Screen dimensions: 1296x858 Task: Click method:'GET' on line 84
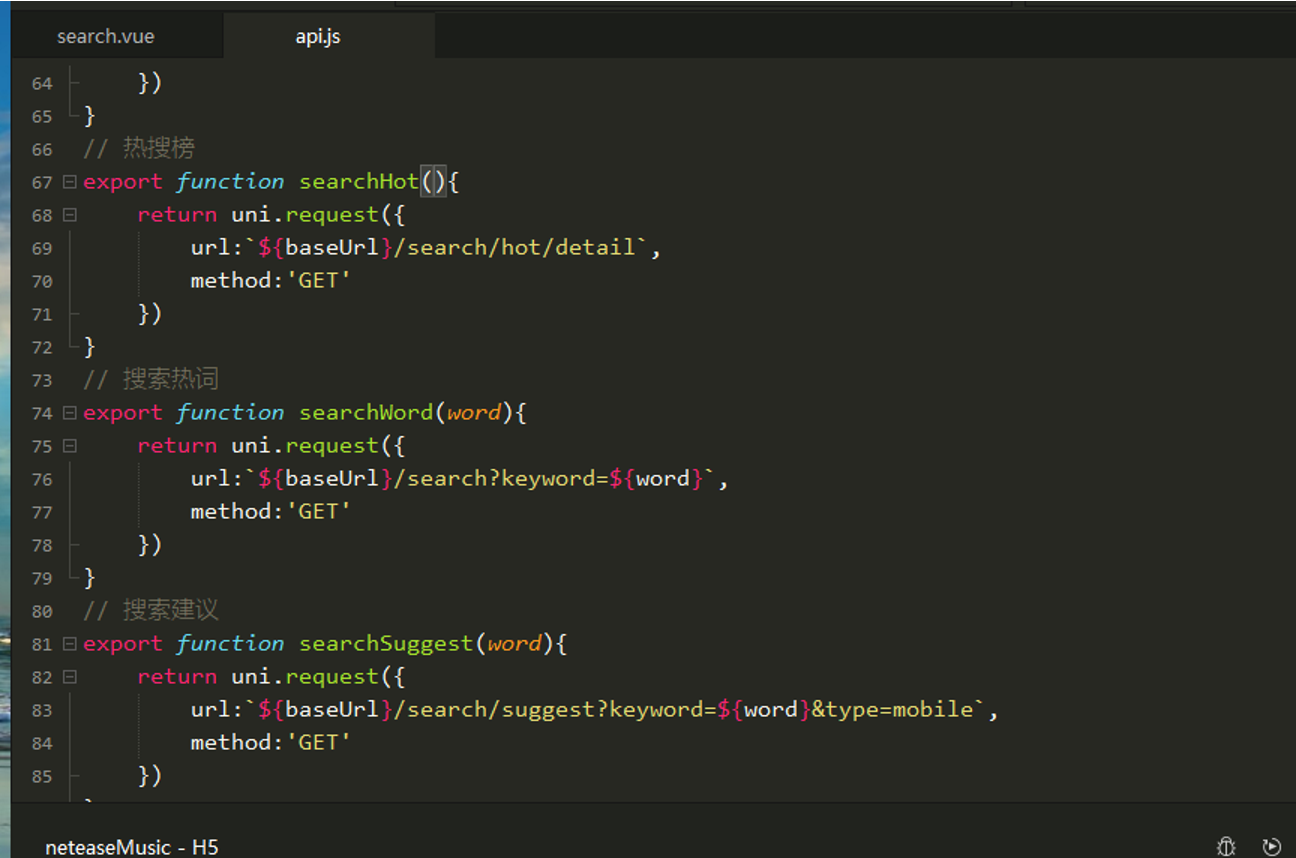pos(272,743)
